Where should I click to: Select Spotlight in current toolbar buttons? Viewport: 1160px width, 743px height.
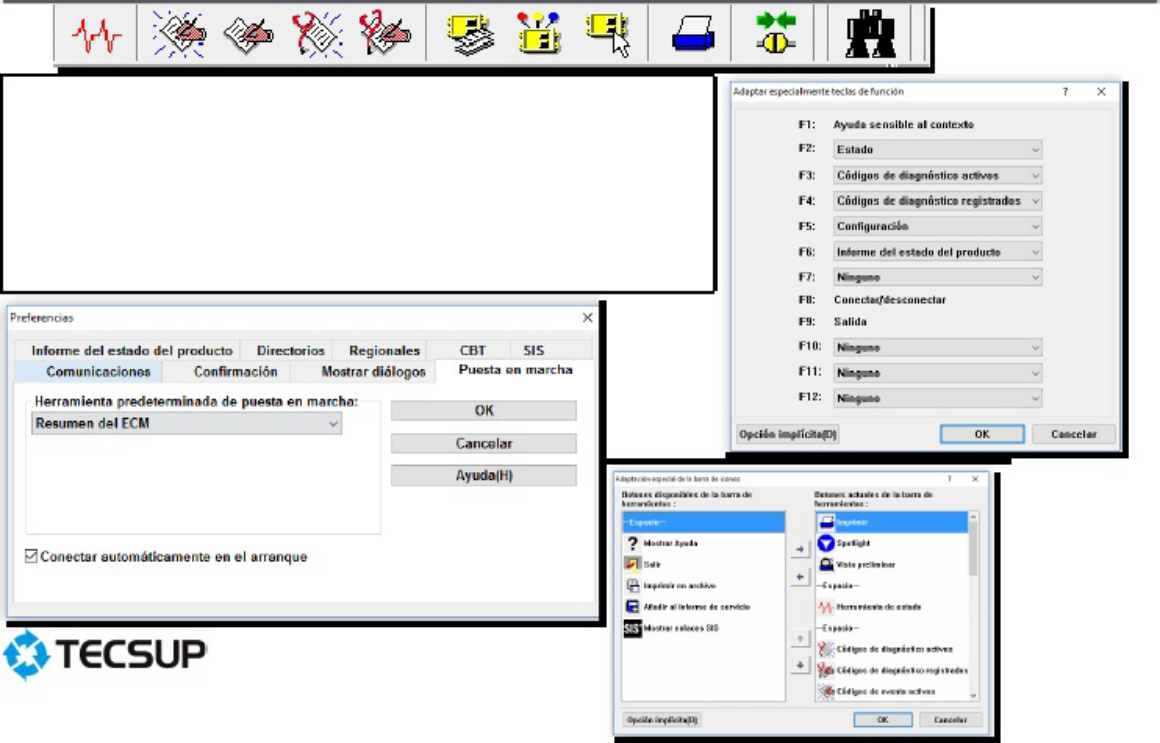pyautogui.click(x=891, y=543)
